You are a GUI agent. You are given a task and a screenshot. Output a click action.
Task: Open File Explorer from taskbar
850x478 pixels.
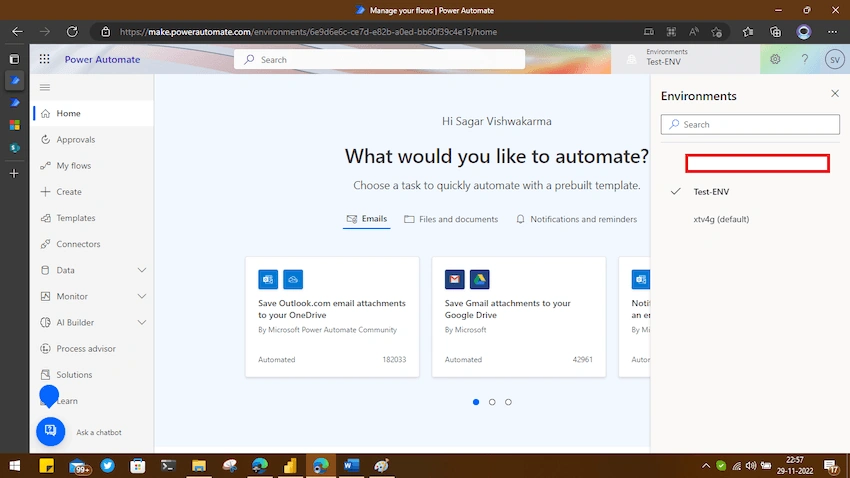click(x=199, y=466)
